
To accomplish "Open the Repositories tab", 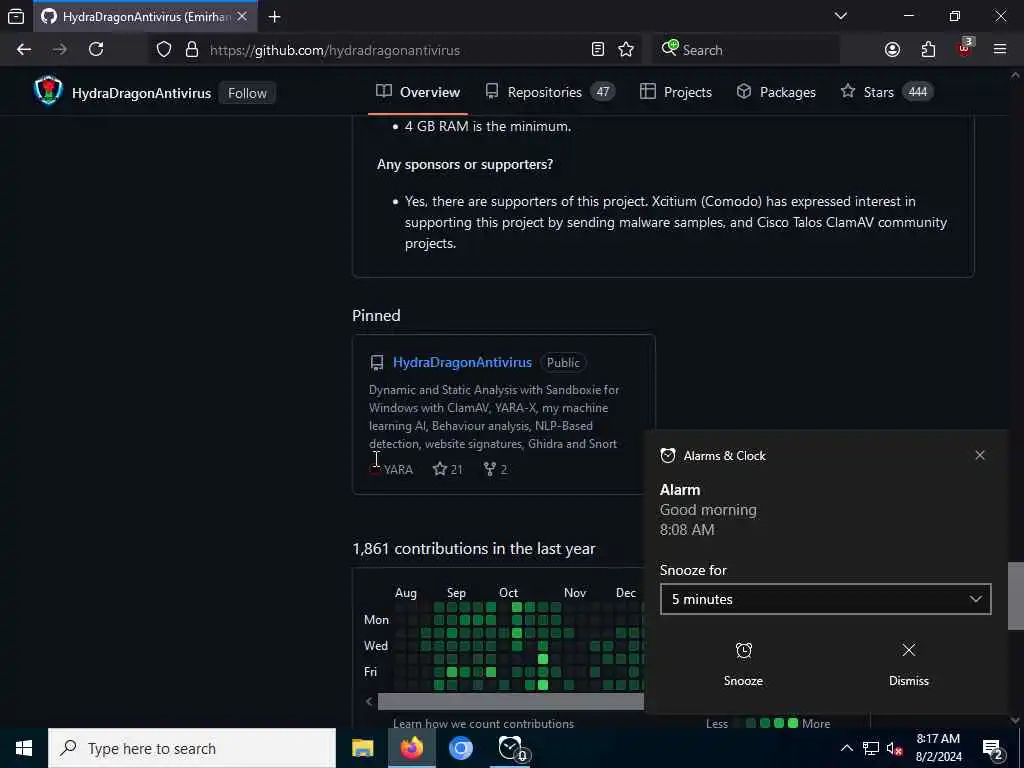I will coord(549,92).
